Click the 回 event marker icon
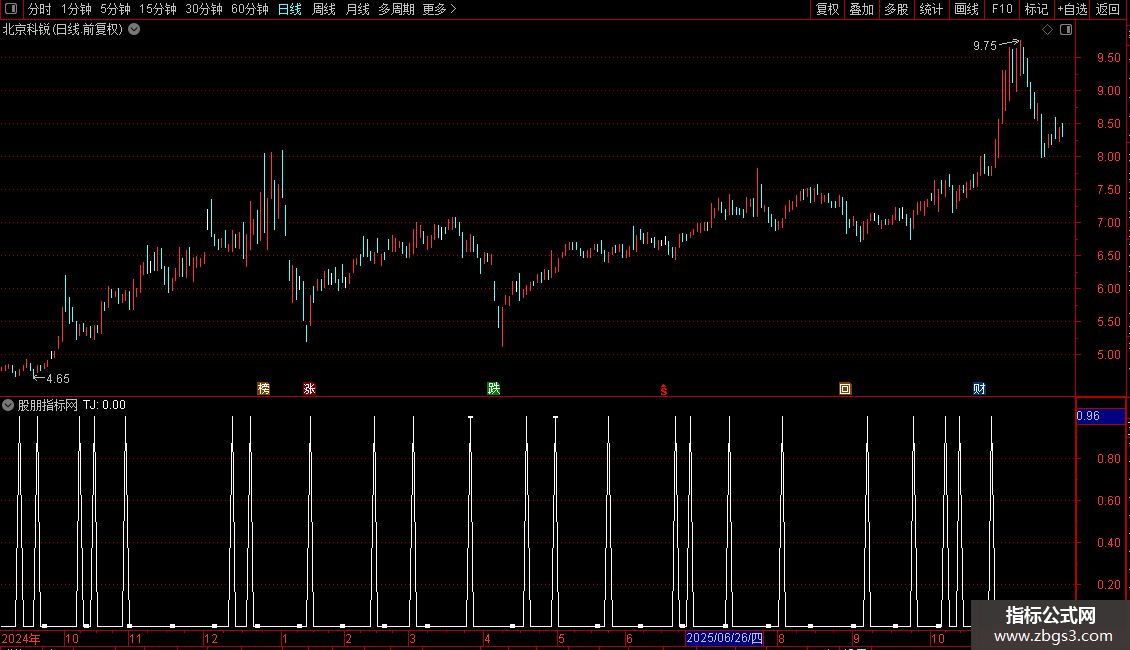1130x650 pixels. [845, 388]
